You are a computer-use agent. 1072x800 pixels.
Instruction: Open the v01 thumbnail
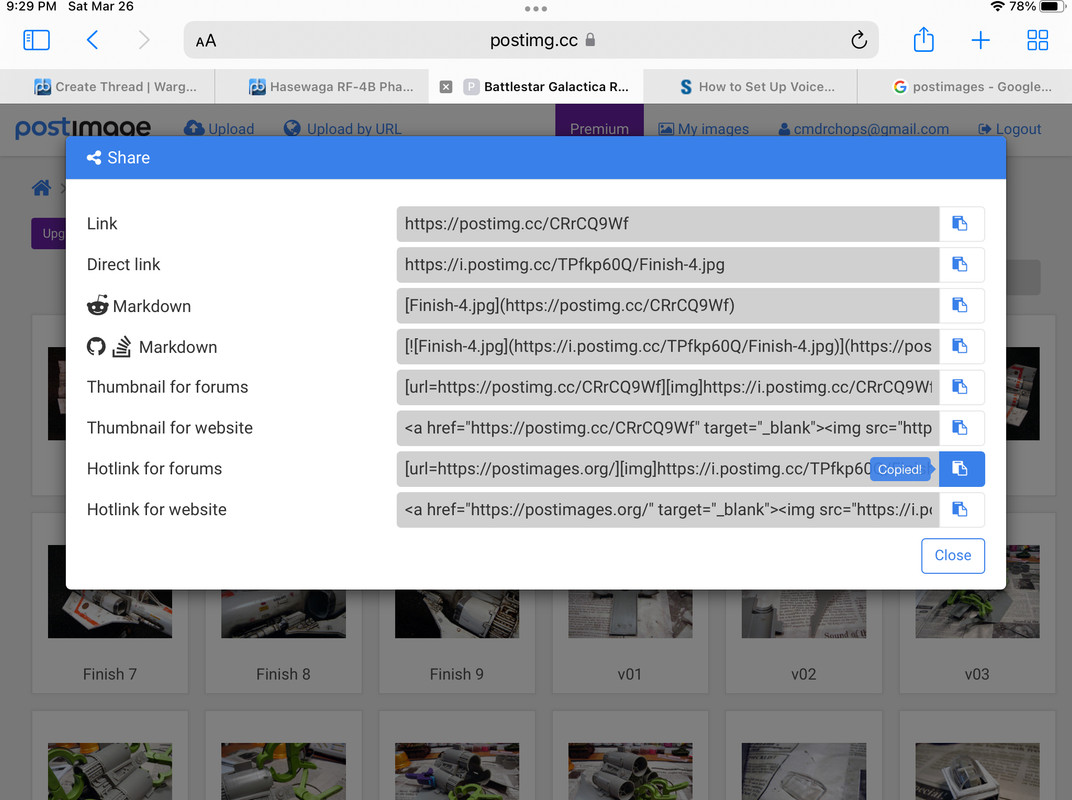click(630, 614)
